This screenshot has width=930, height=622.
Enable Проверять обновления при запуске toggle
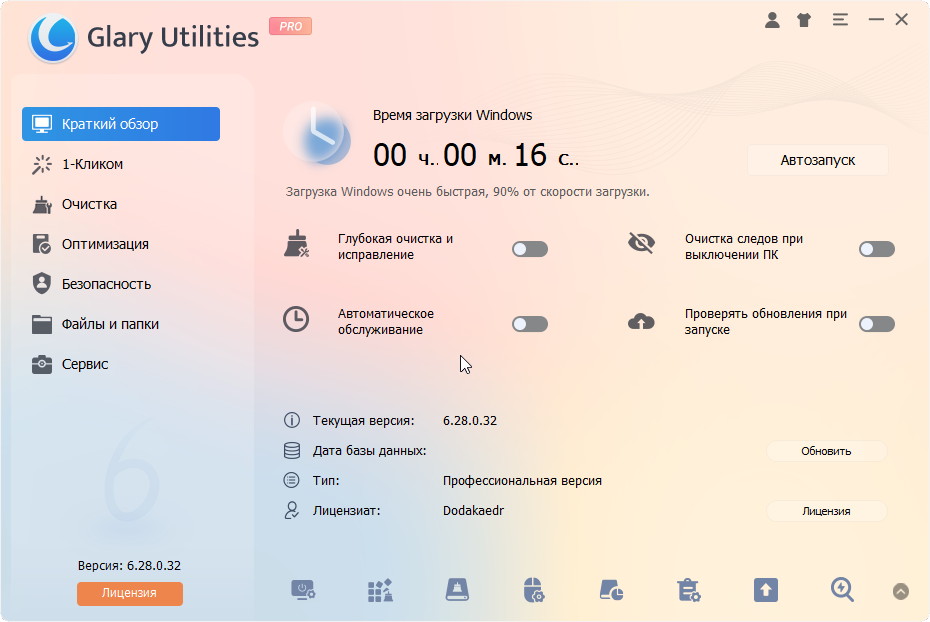click(x=877, y=324)
